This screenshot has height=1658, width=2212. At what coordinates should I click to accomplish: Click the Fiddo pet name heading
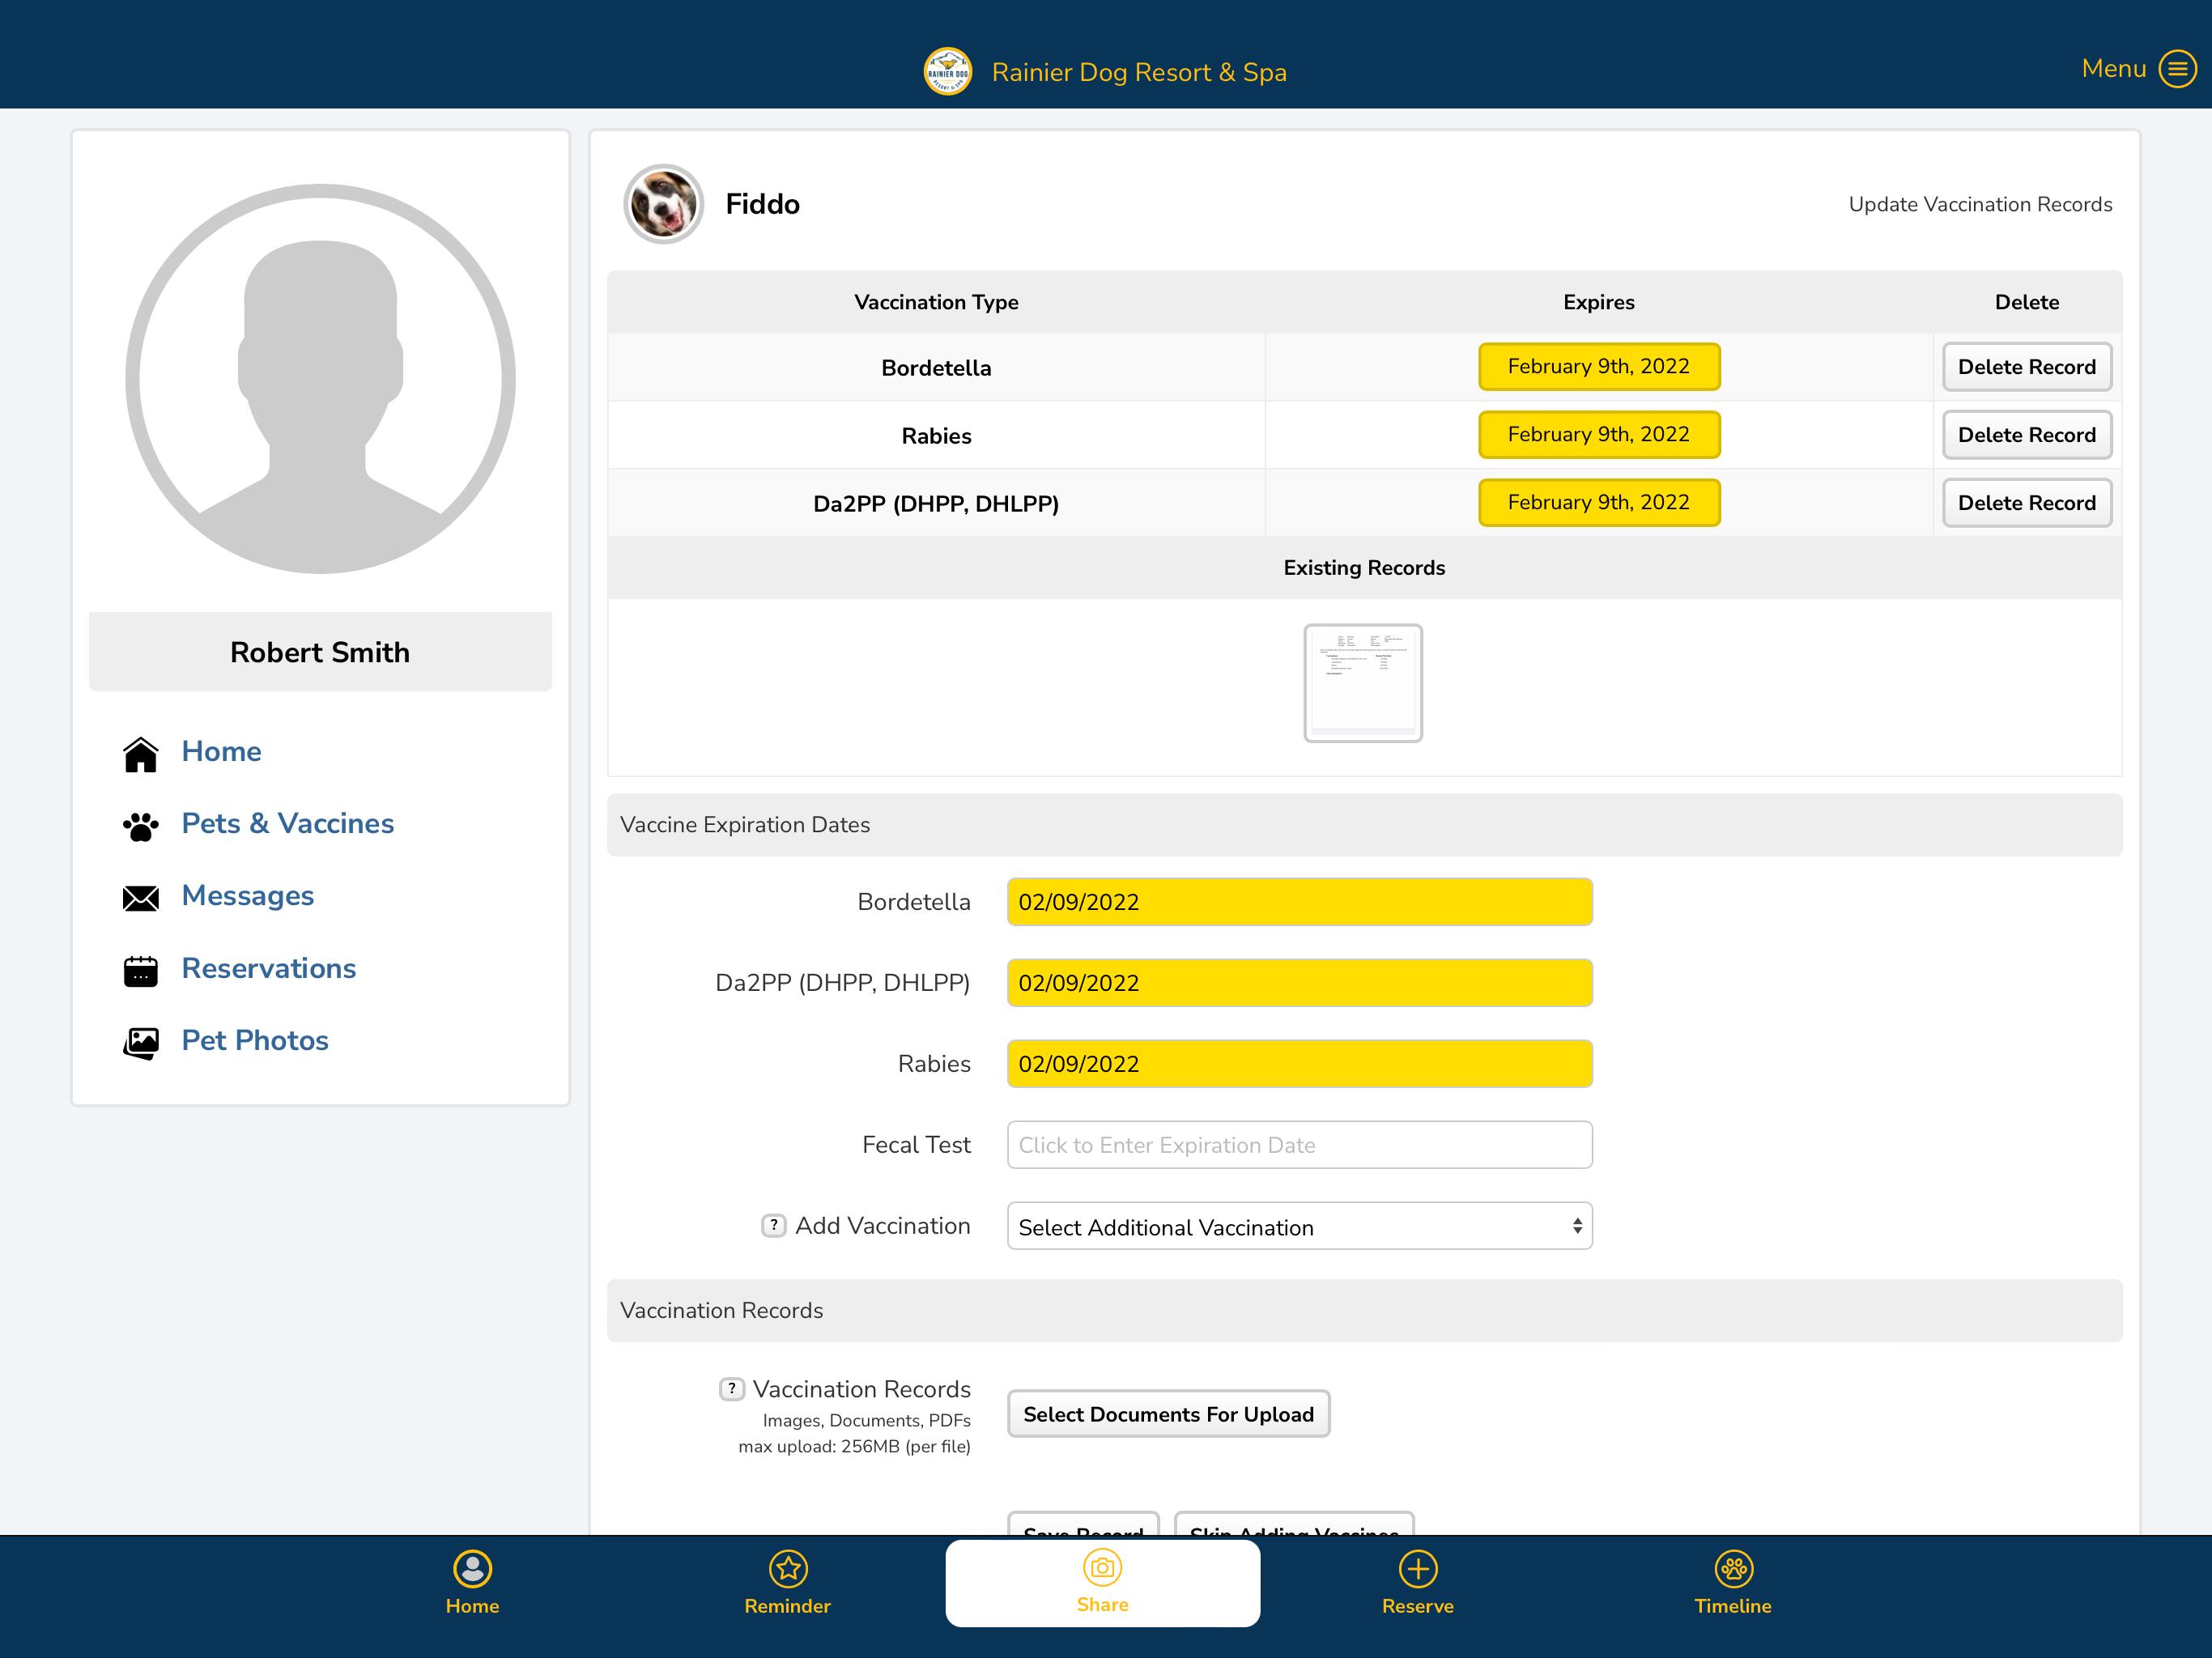coord(762,204)
